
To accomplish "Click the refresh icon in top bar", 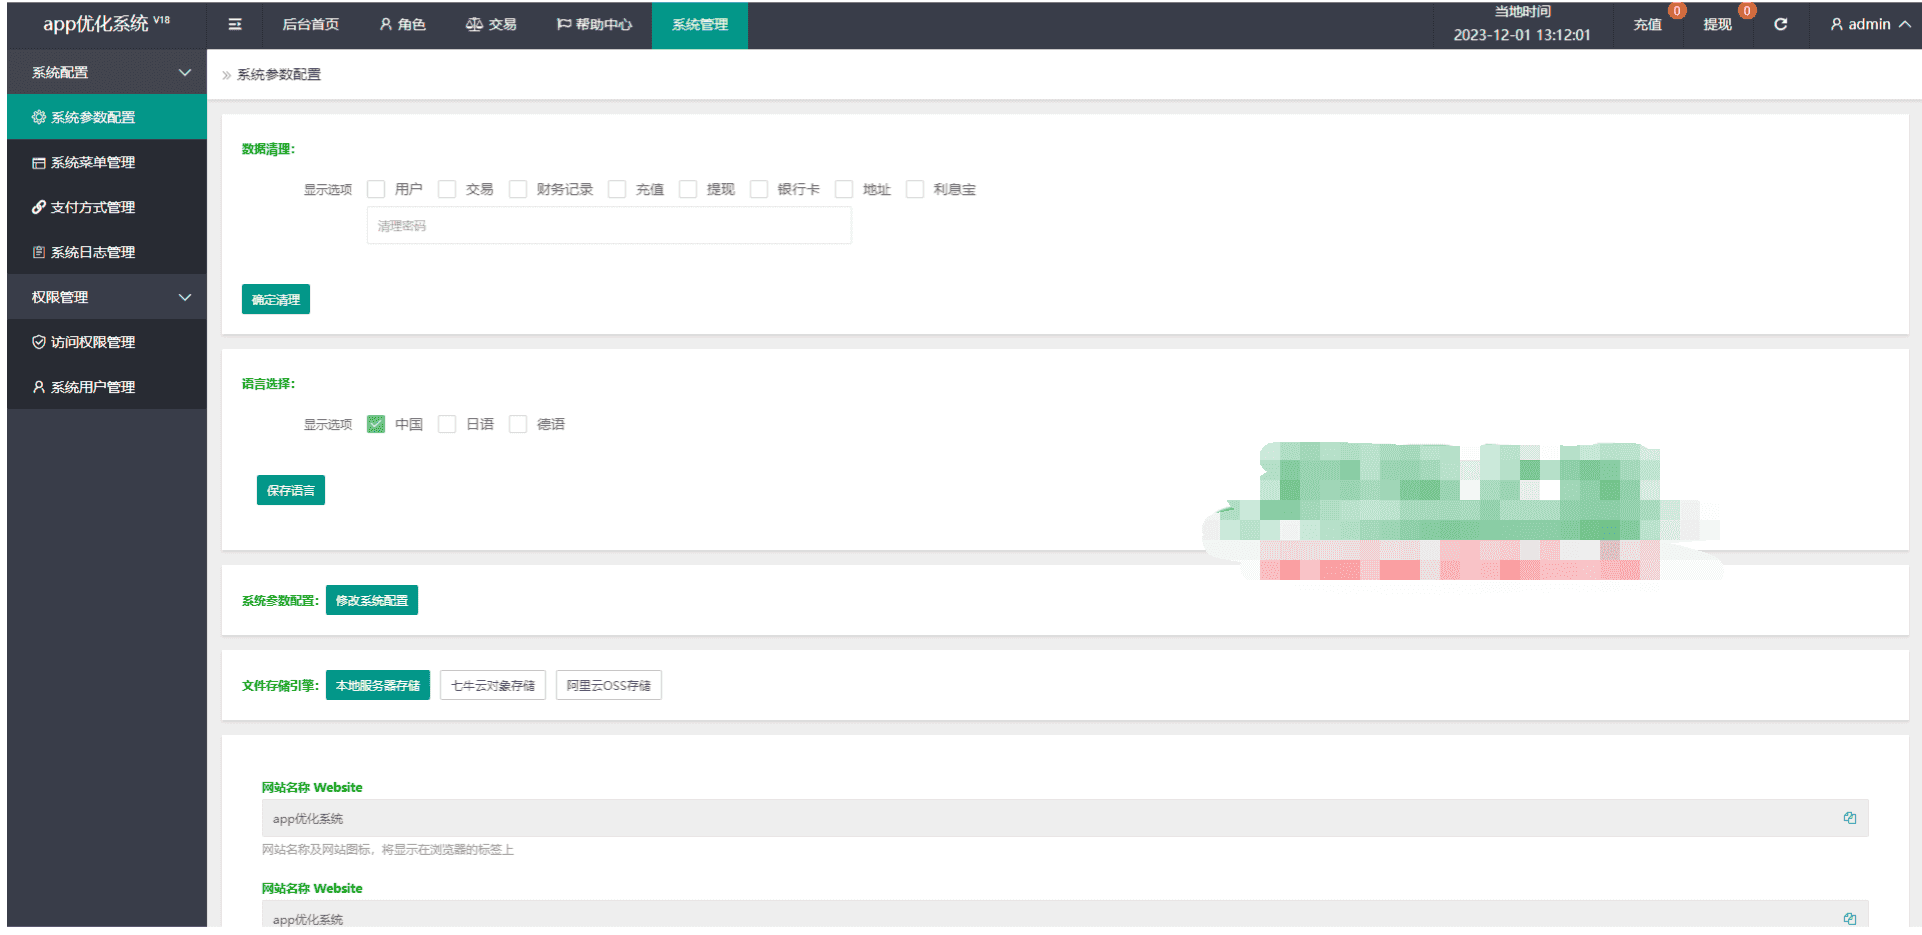I will click(x=1781, y=24).
